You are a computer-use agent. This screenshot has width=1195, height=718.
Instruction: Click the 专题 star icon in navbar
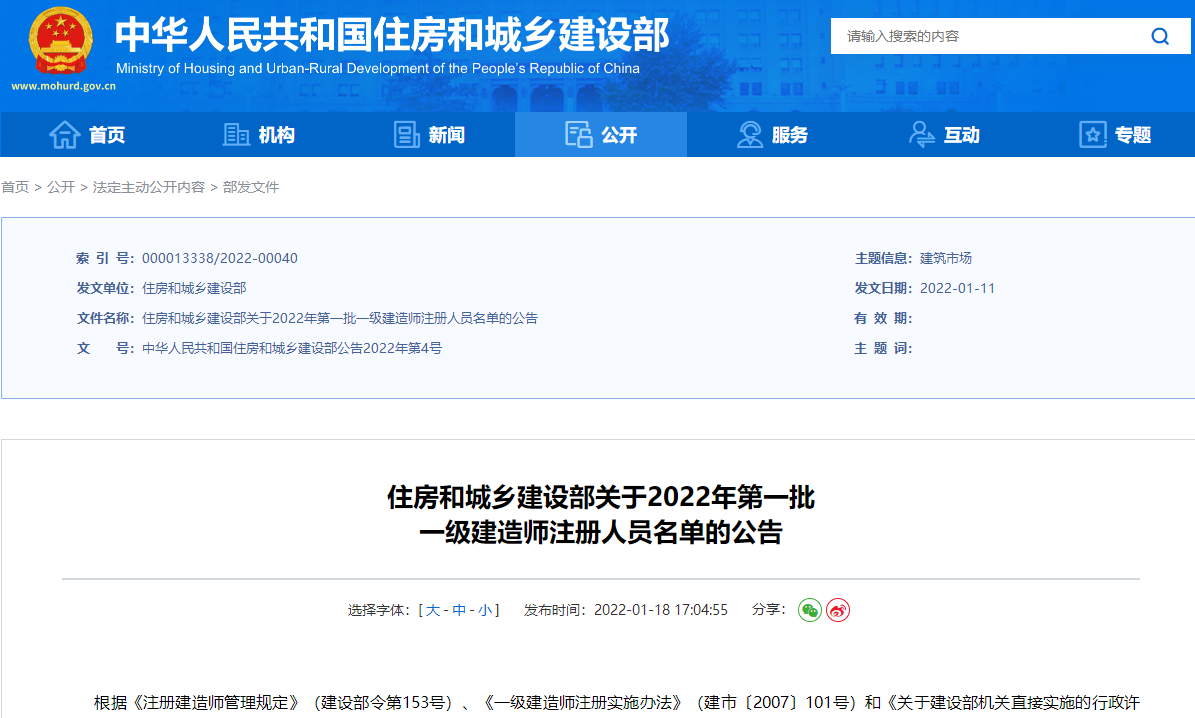1091,134
